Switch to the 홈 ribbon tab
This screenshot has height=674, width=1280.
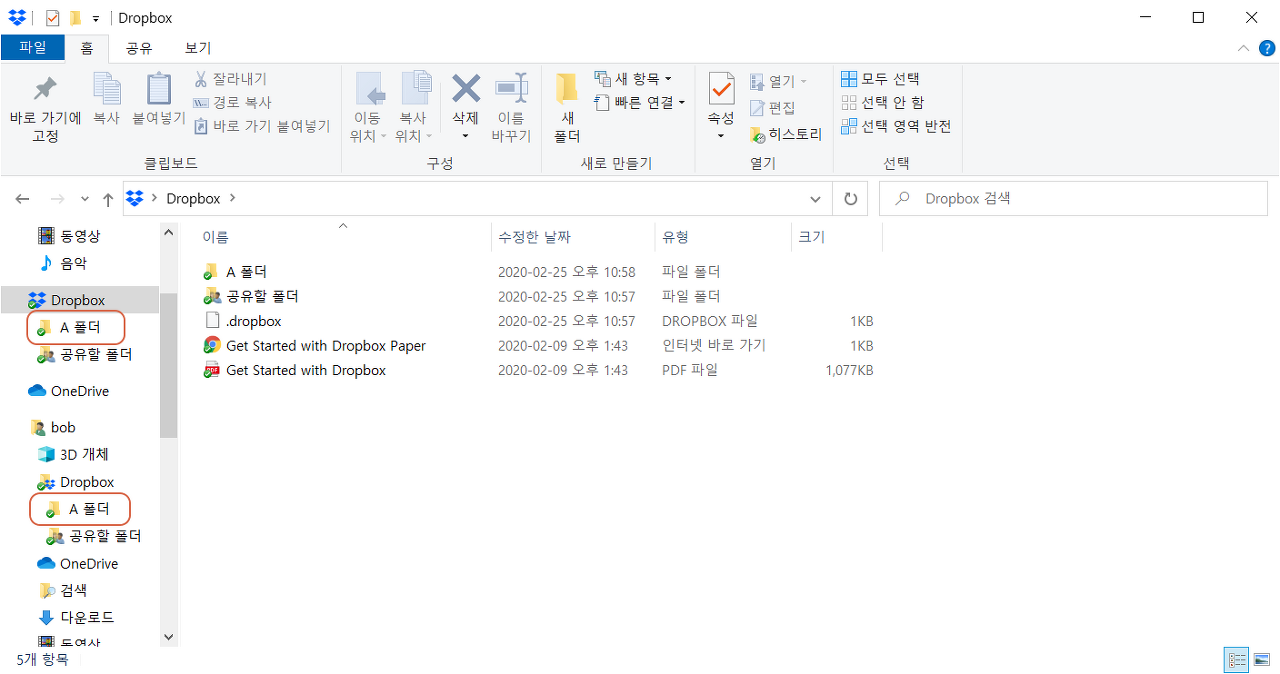coord(87,47)
